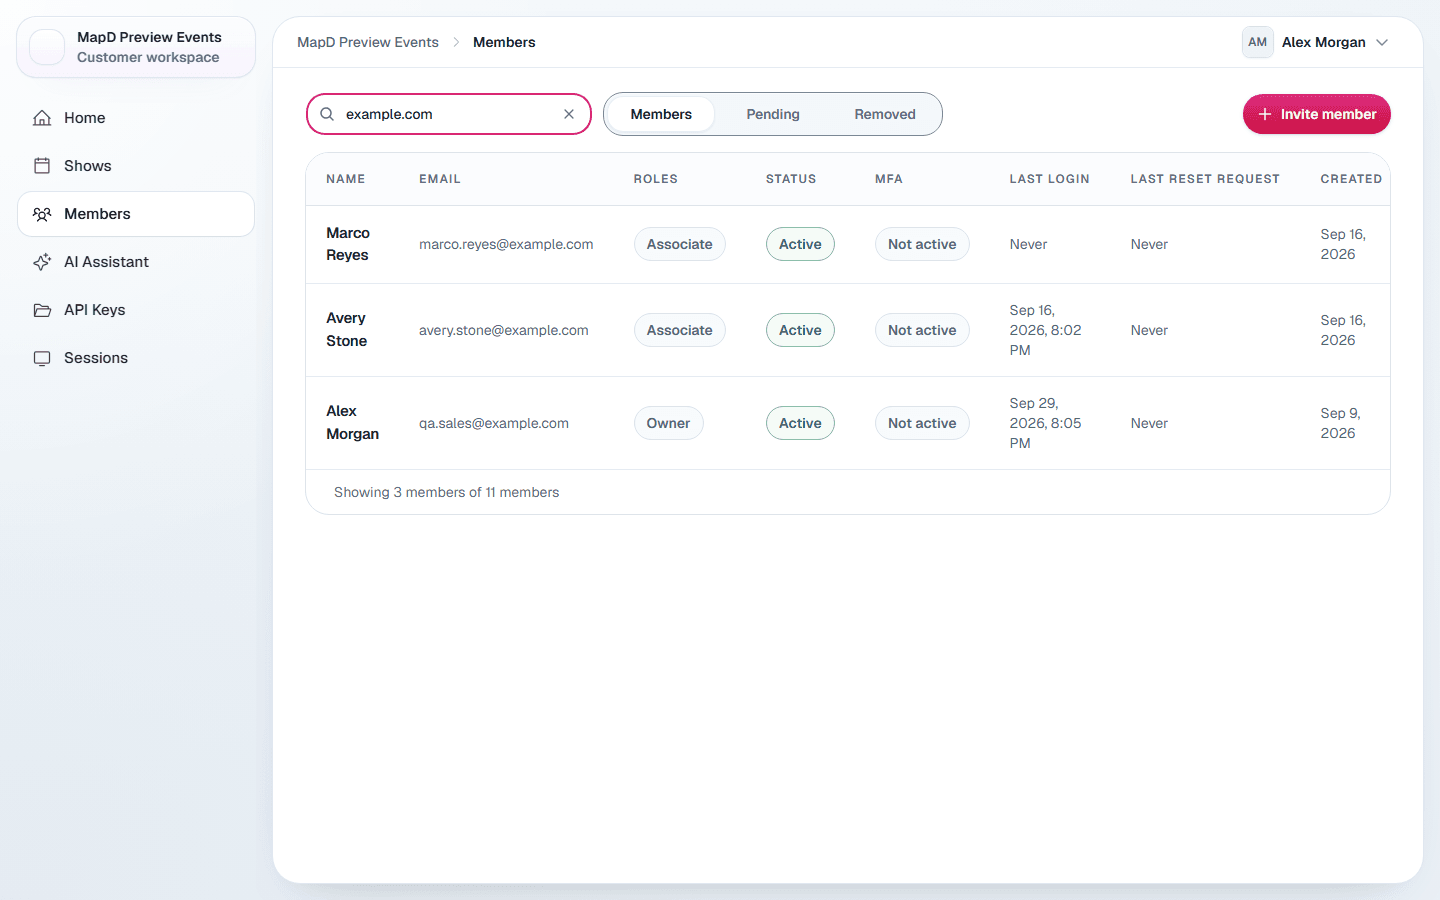The width and height of the screenshot is (1440, 900).
Task: Switch to the Removed tab
Action: click(x=885, y=114)
